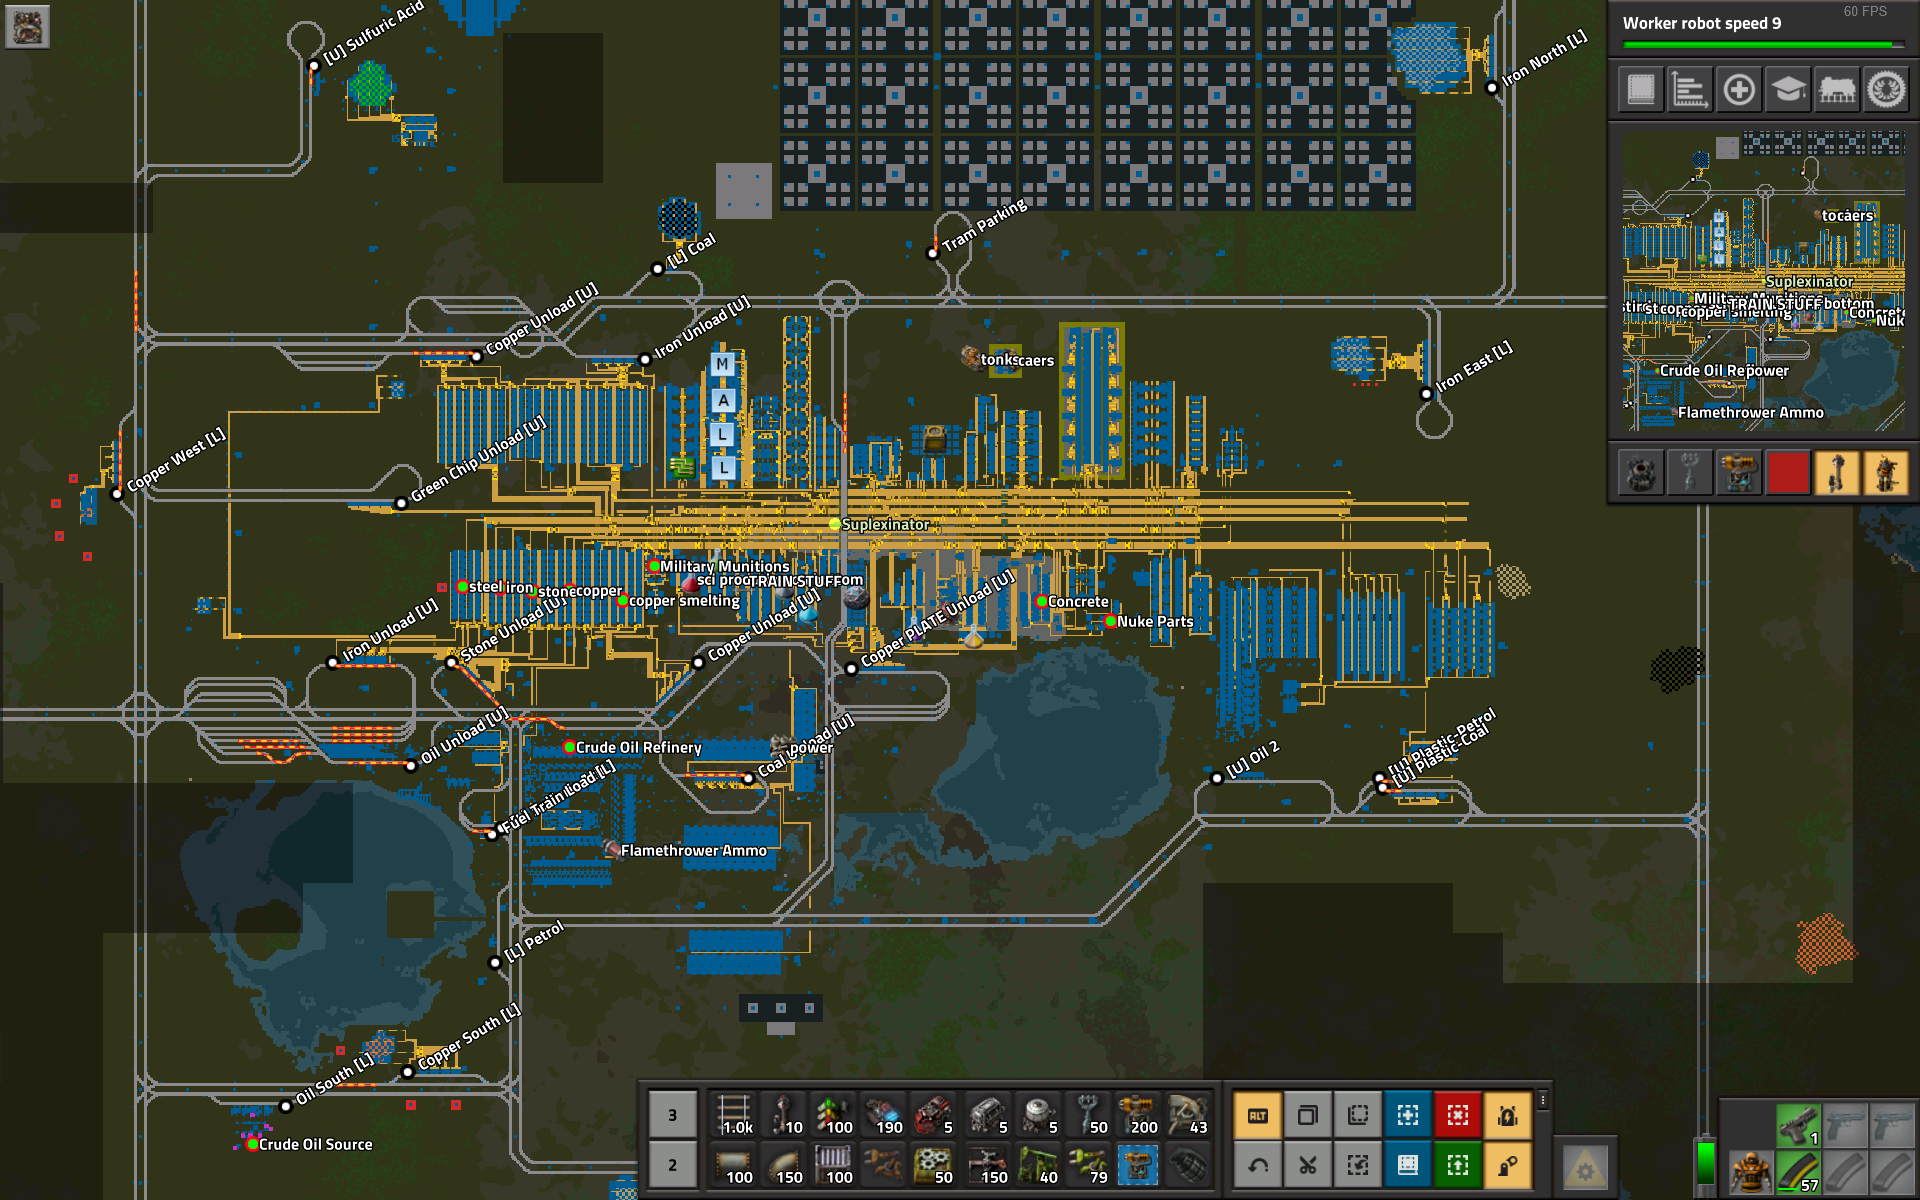This screenshot has height=1200, width=1920.
Task: Switch to quickbar row 2 selector
Action: (x=672, y=1165)
